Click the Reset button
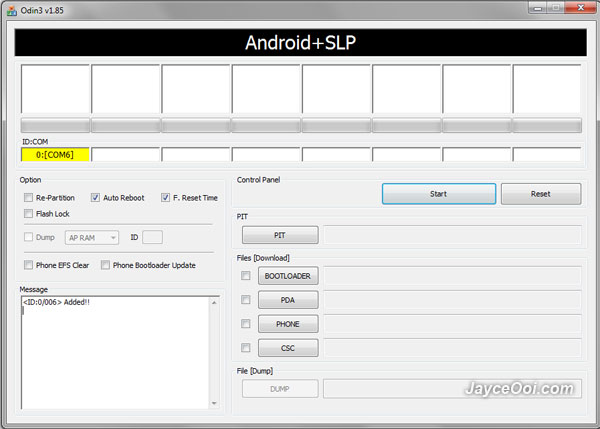 (541, 194)
